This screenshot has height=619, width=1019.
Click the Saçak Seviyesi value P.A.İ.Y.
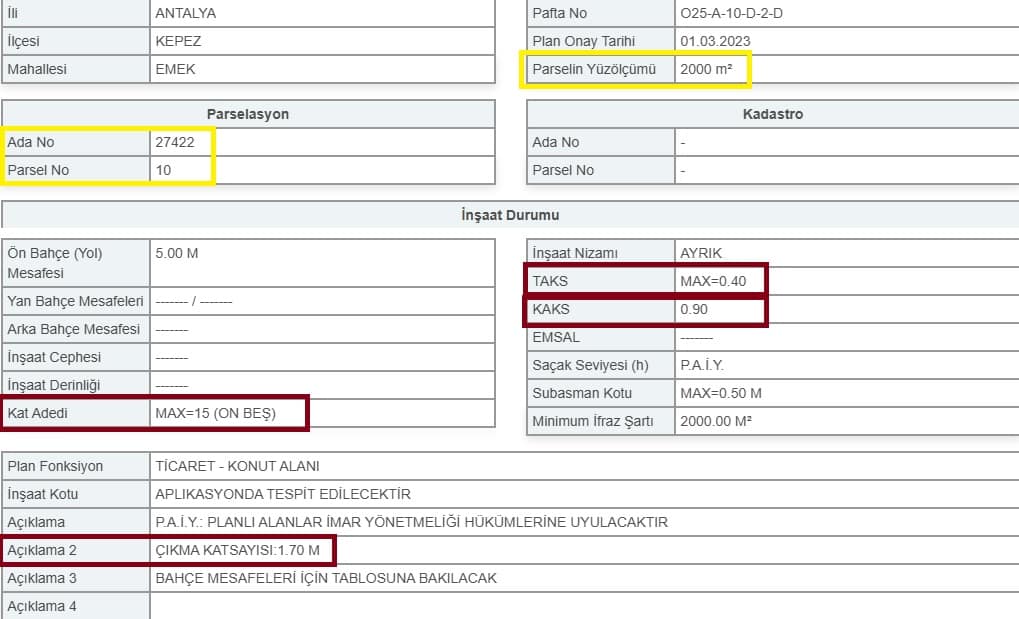[701, 365]
